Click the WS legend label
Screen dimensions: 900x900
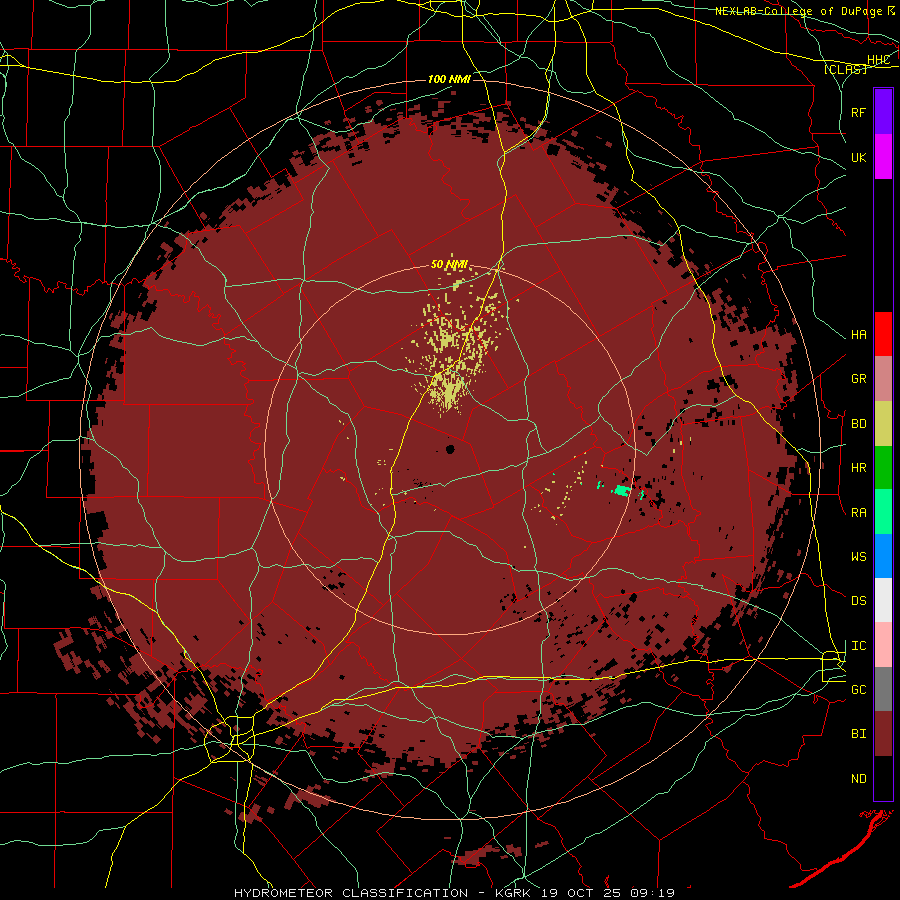pyautogui.click(x=858, y=557)
